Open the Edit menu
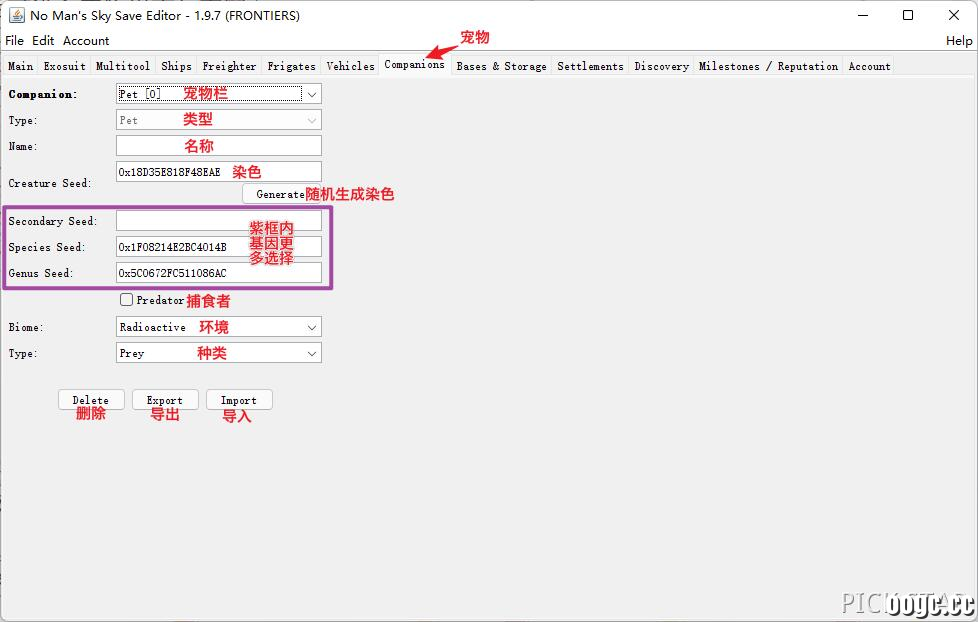Screen dimensions: 978x622 coord(43,41)
